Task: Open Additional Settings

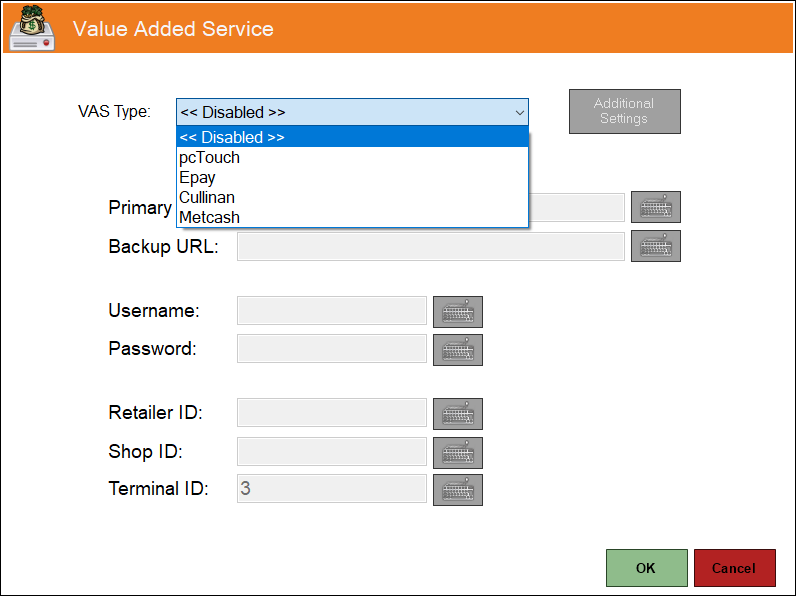Action: [624, 111]
